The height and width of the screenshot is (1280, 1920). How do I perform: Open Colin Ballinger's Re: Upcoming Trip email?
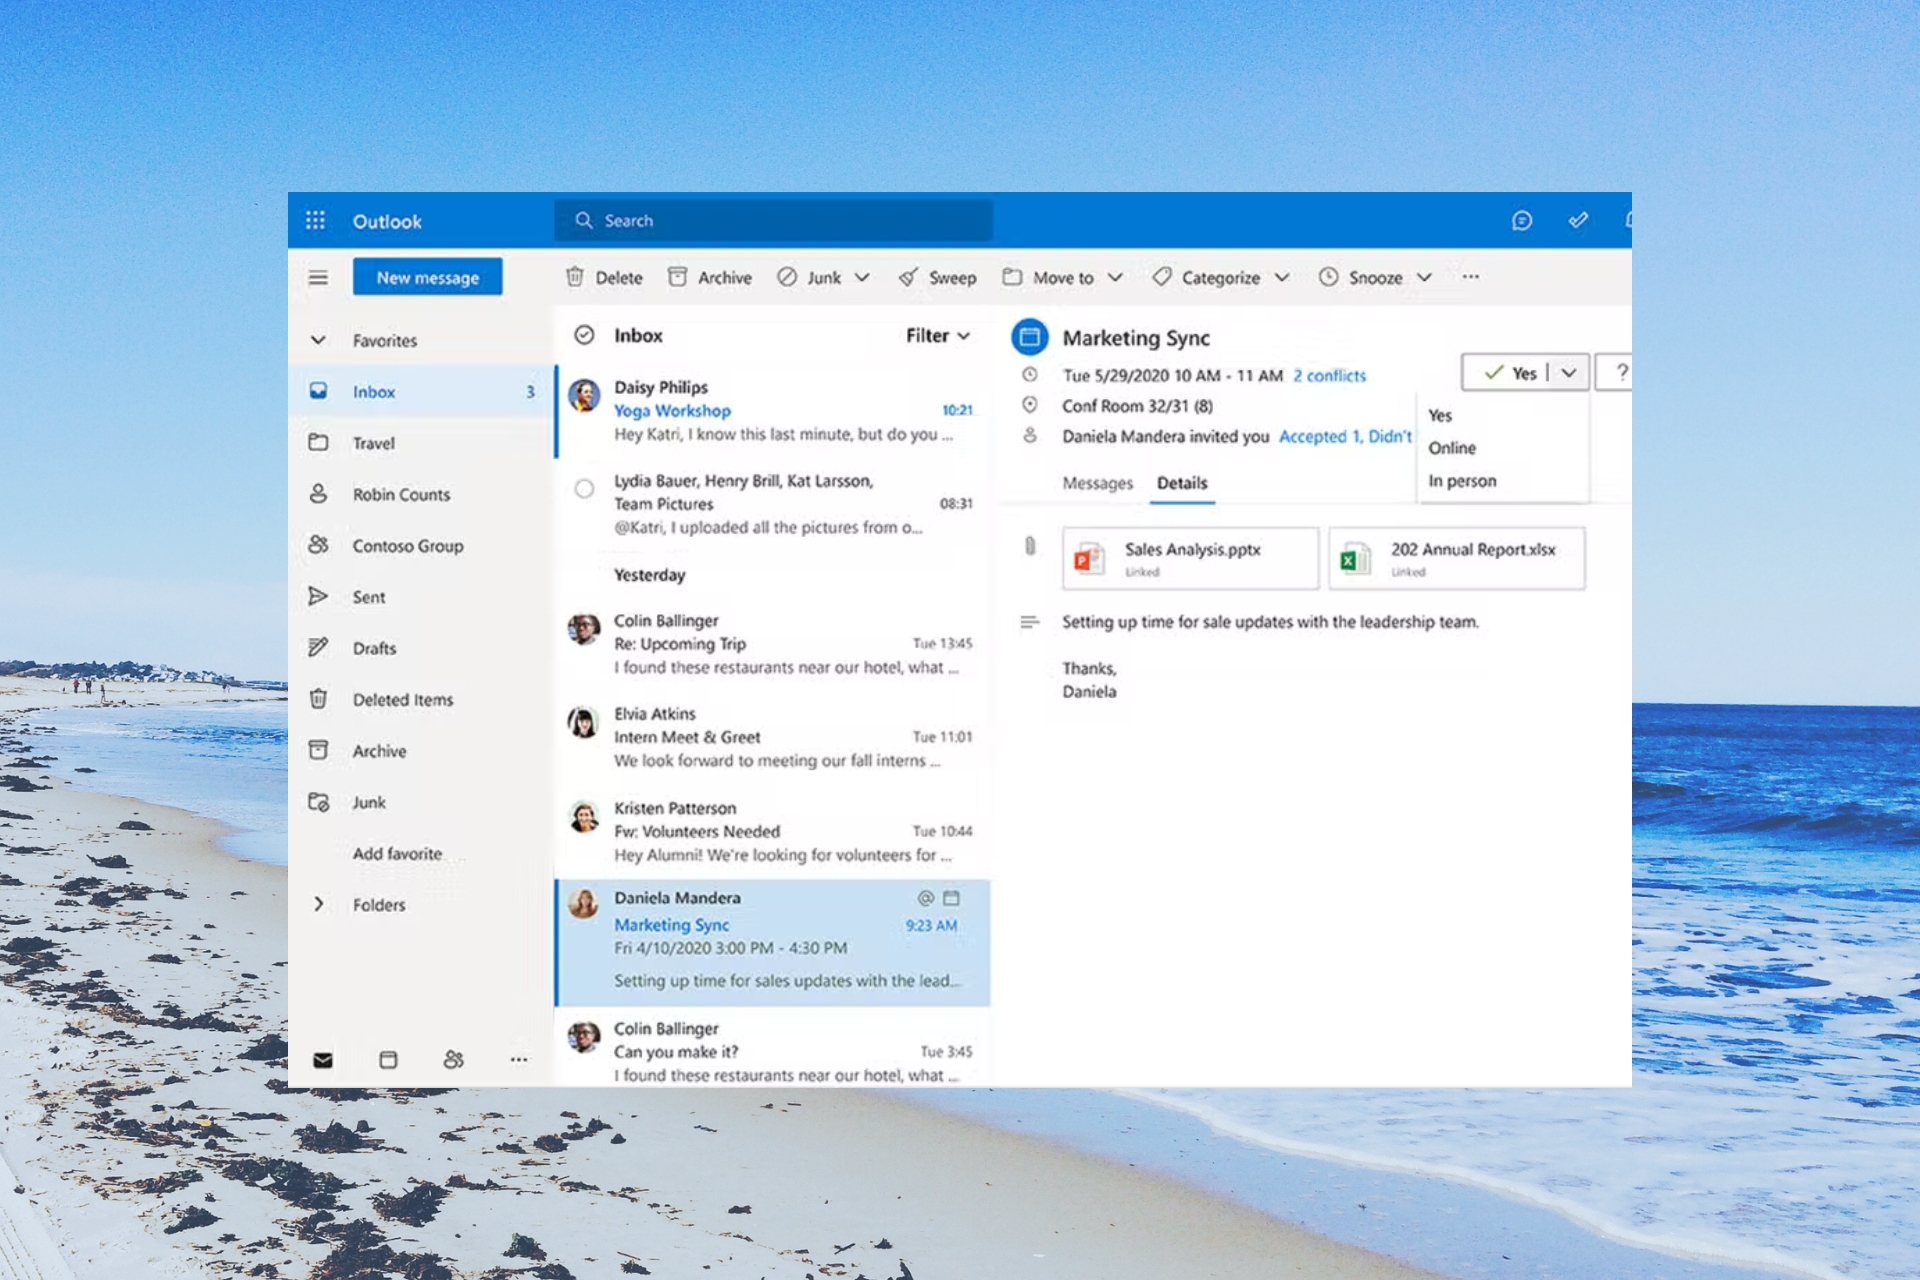click(x=772, y=644)
